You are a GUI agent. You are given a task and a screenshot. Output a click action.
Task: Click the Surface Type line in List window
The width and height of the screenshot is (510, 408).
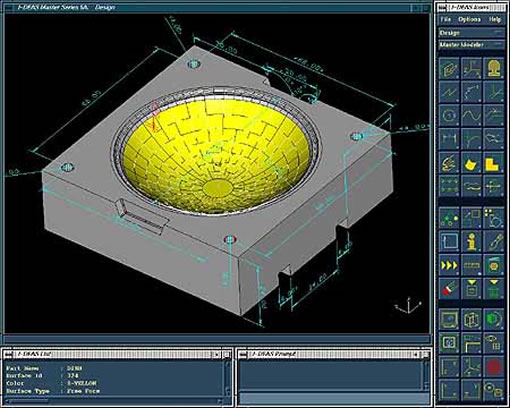coord(53,391)
